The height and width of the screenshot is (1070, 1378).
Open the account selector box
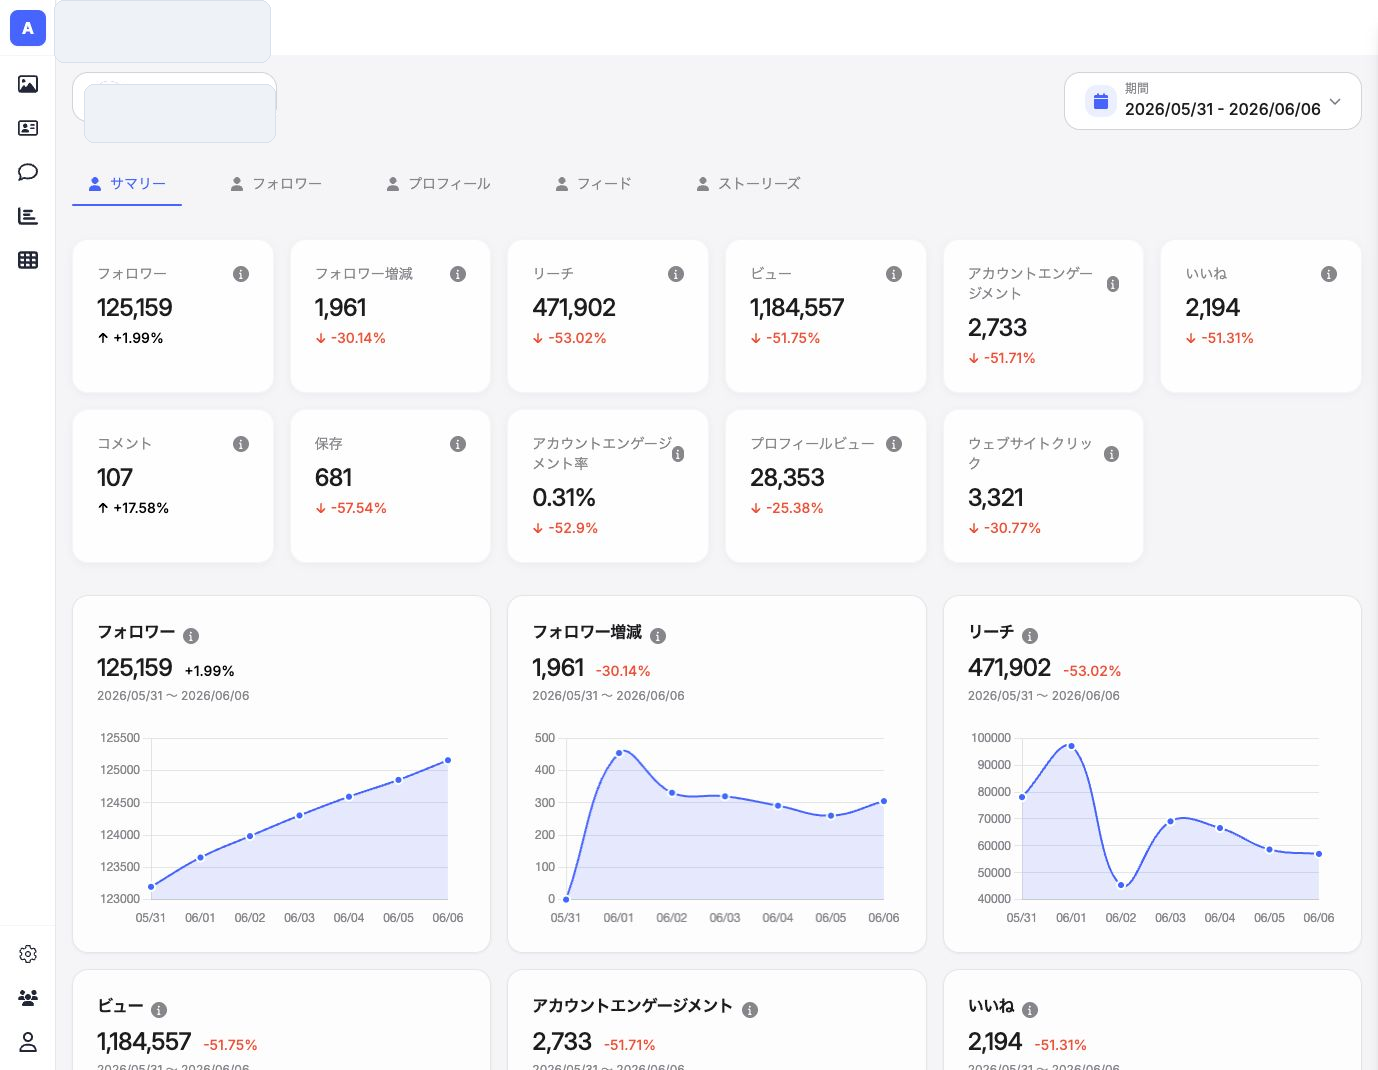(x=174, y=97)
